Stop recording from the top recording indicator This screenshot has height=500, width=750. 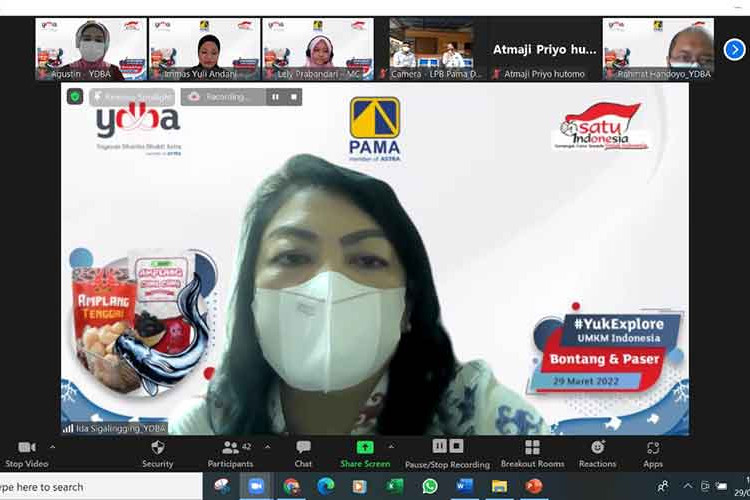pos(293,97)
